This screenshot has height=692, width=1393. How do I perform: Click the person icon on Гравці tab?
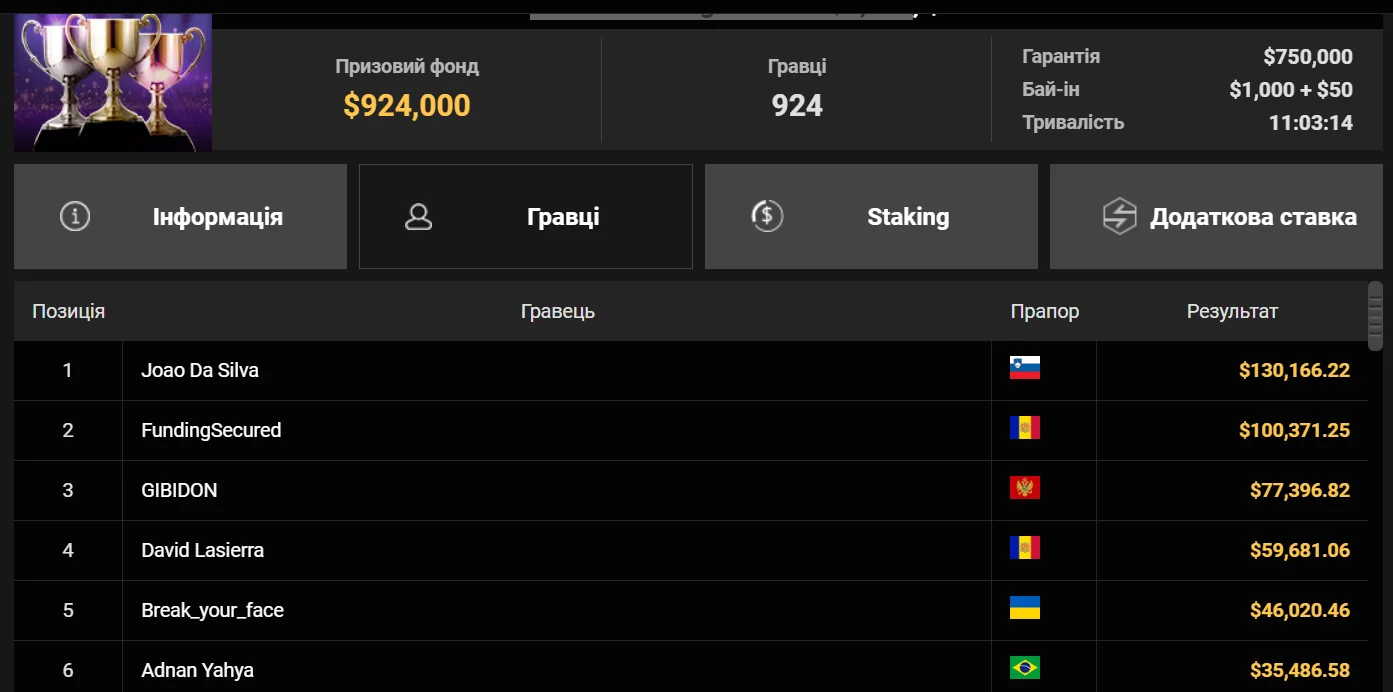click(x=418, y=217)
